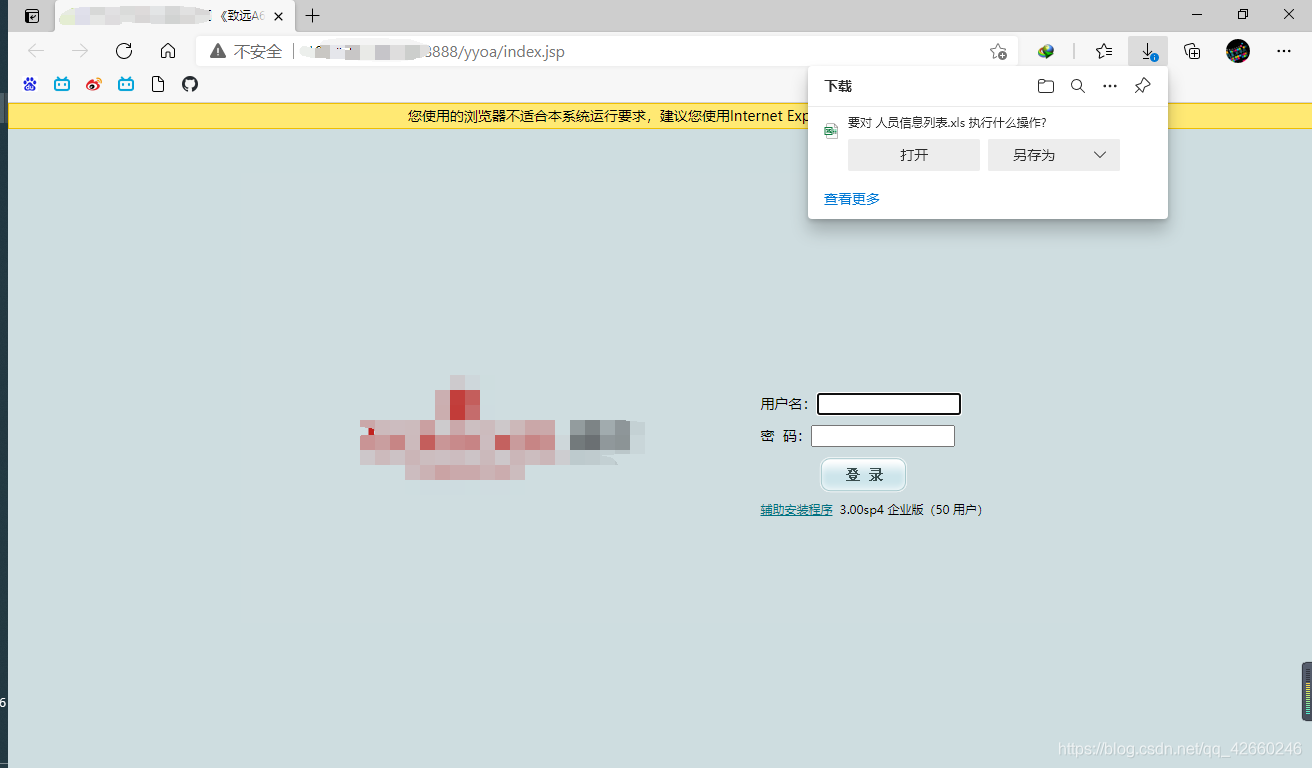The image size is (1312, 768).
Task: Go to browser home page
Action: [x=168, y=51]
